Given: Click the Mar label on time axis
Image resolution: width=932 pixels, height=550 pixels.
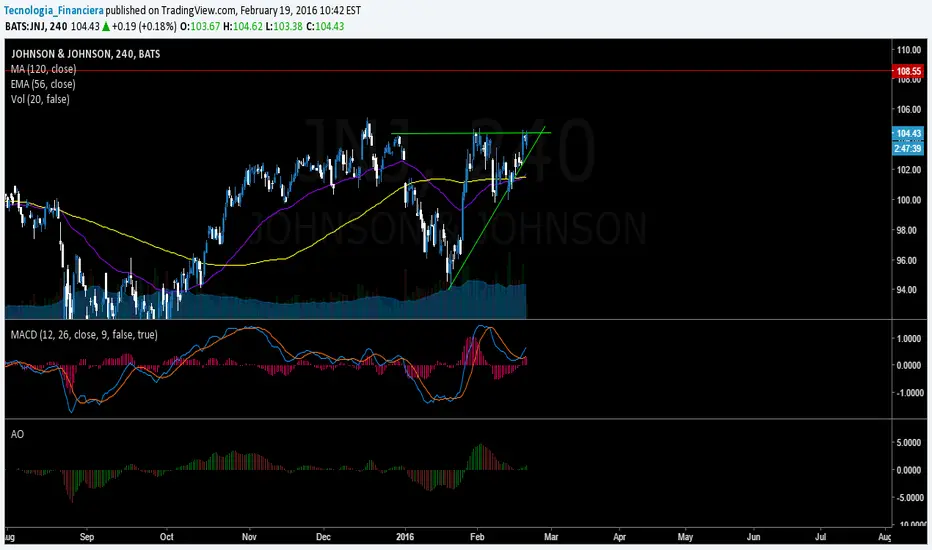Looking at the screenshot, I should 551,537.
